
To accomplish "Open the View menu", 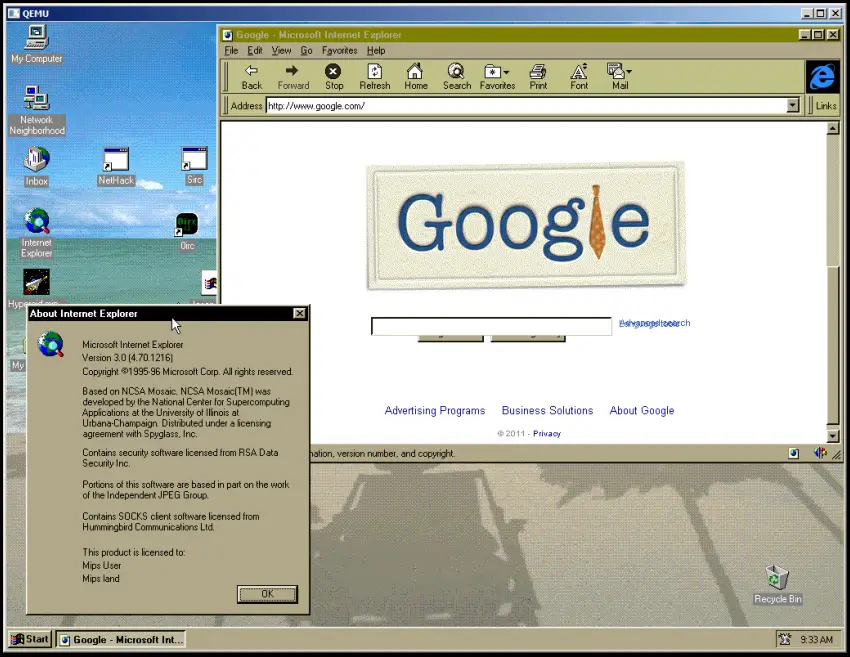I will [x=281, y=50].
